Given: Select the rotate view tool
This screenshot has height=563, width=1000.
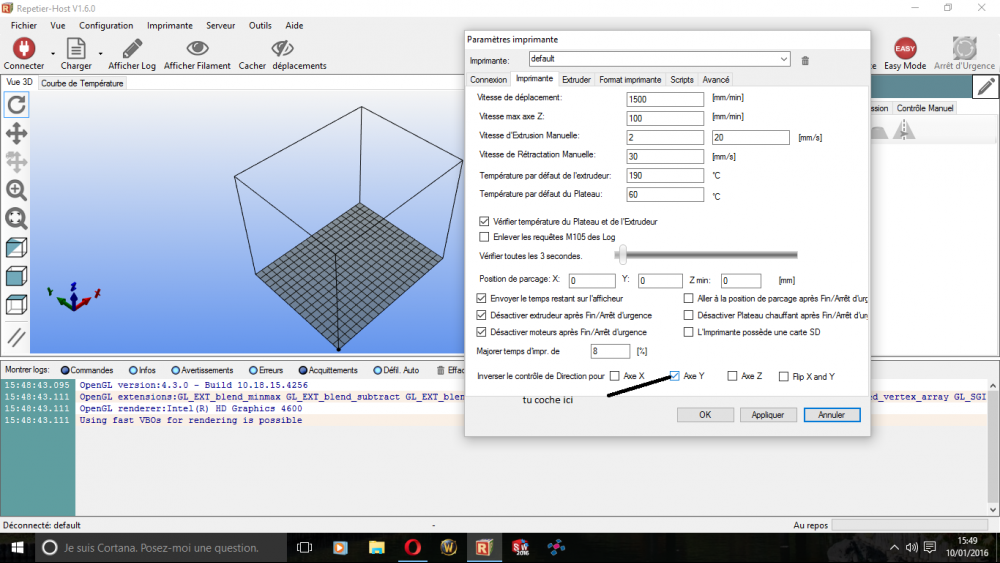Looking at the screenshot, I should point(17,105).
